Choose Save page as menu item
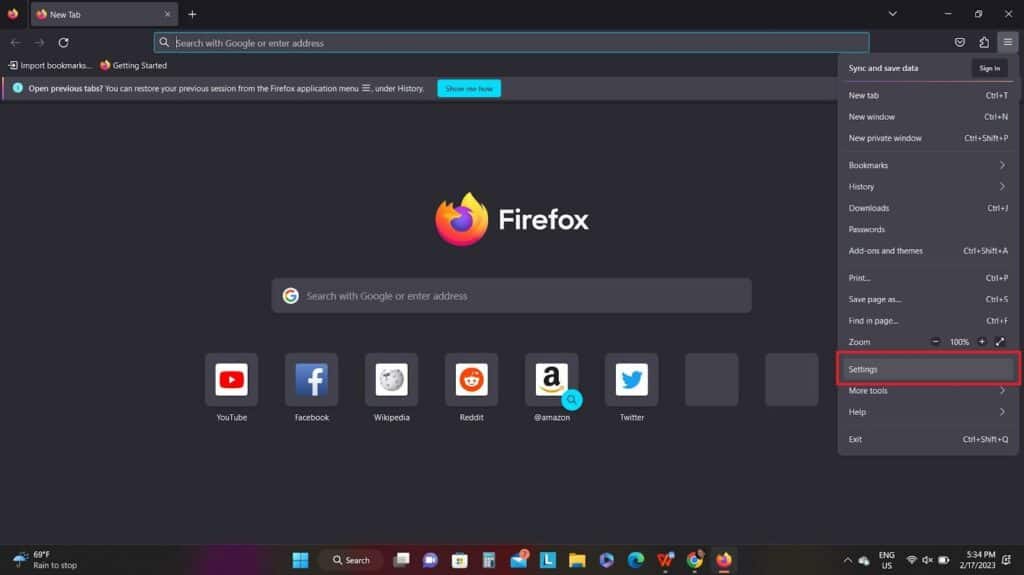This screenshot has height=575, width=1024. tap(927, 299)
